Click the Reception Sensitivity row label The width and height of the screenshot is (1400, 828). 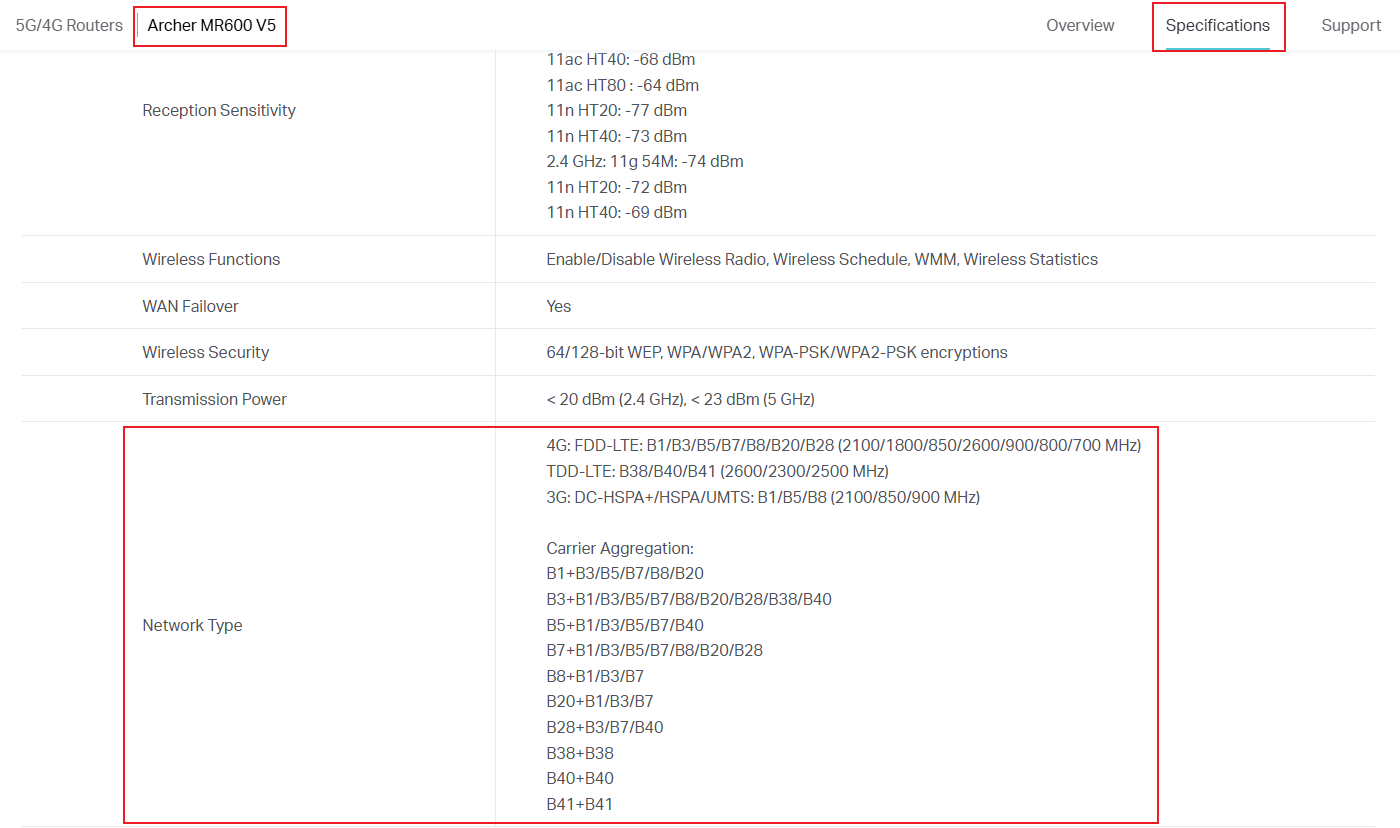tap(219, 110)
